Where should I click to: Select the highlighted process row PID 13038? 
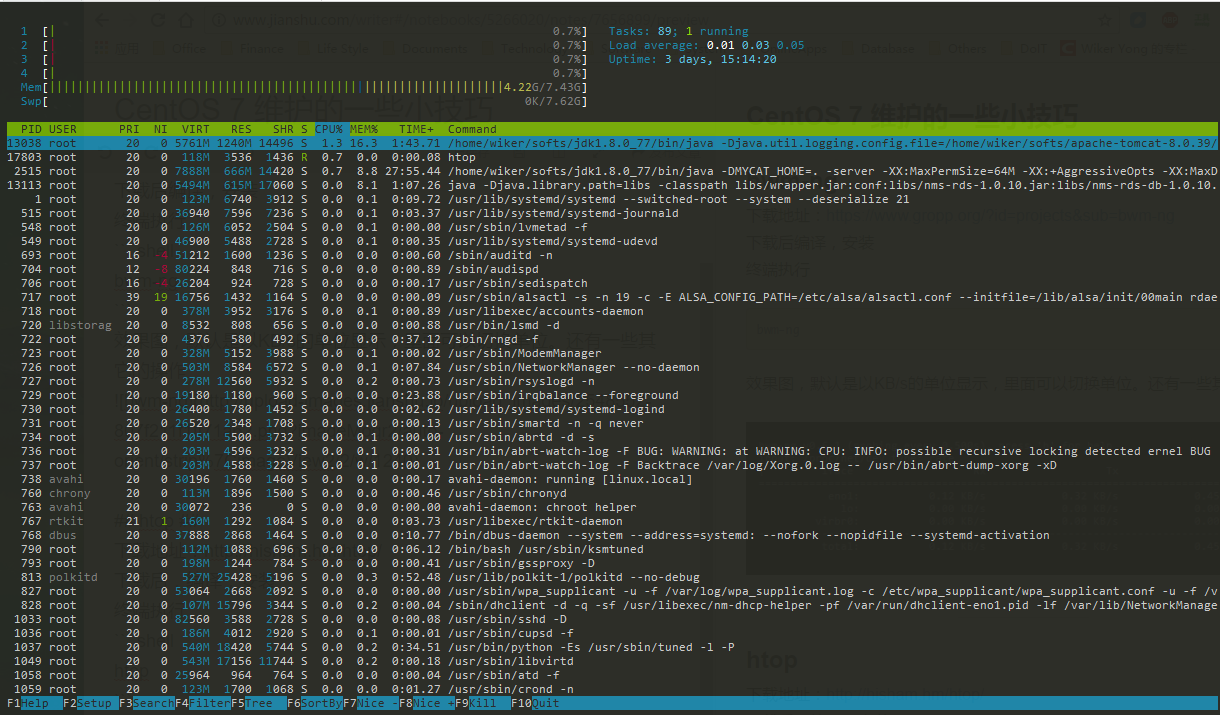click(610, 143)
